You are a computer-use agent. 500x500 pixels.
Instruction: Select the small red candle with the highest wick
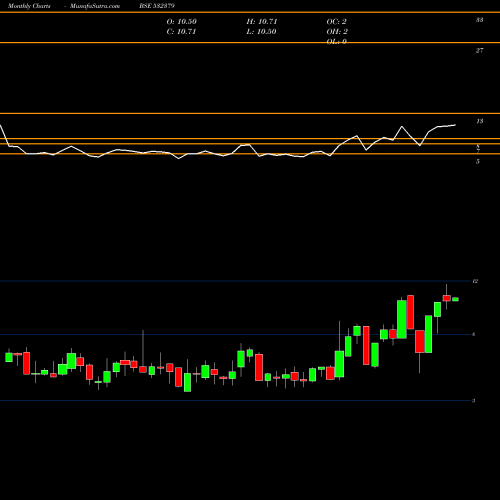[447, 297]
